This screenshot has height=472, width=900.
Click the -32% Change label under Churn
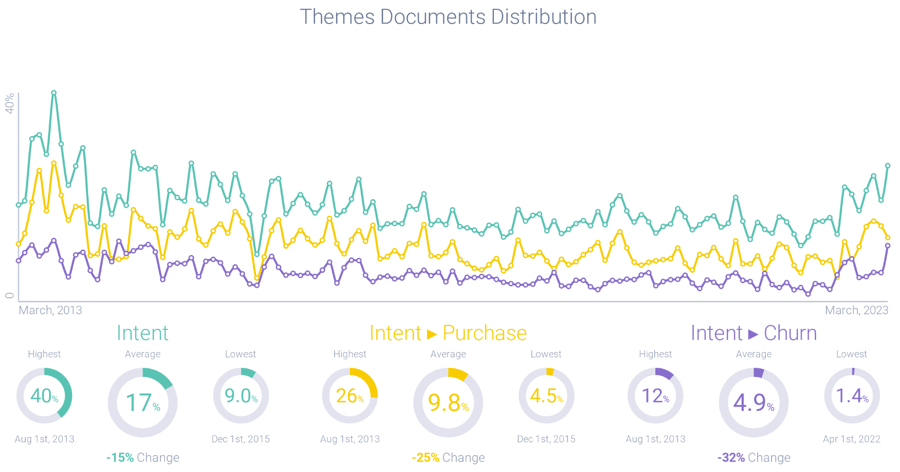753,458
